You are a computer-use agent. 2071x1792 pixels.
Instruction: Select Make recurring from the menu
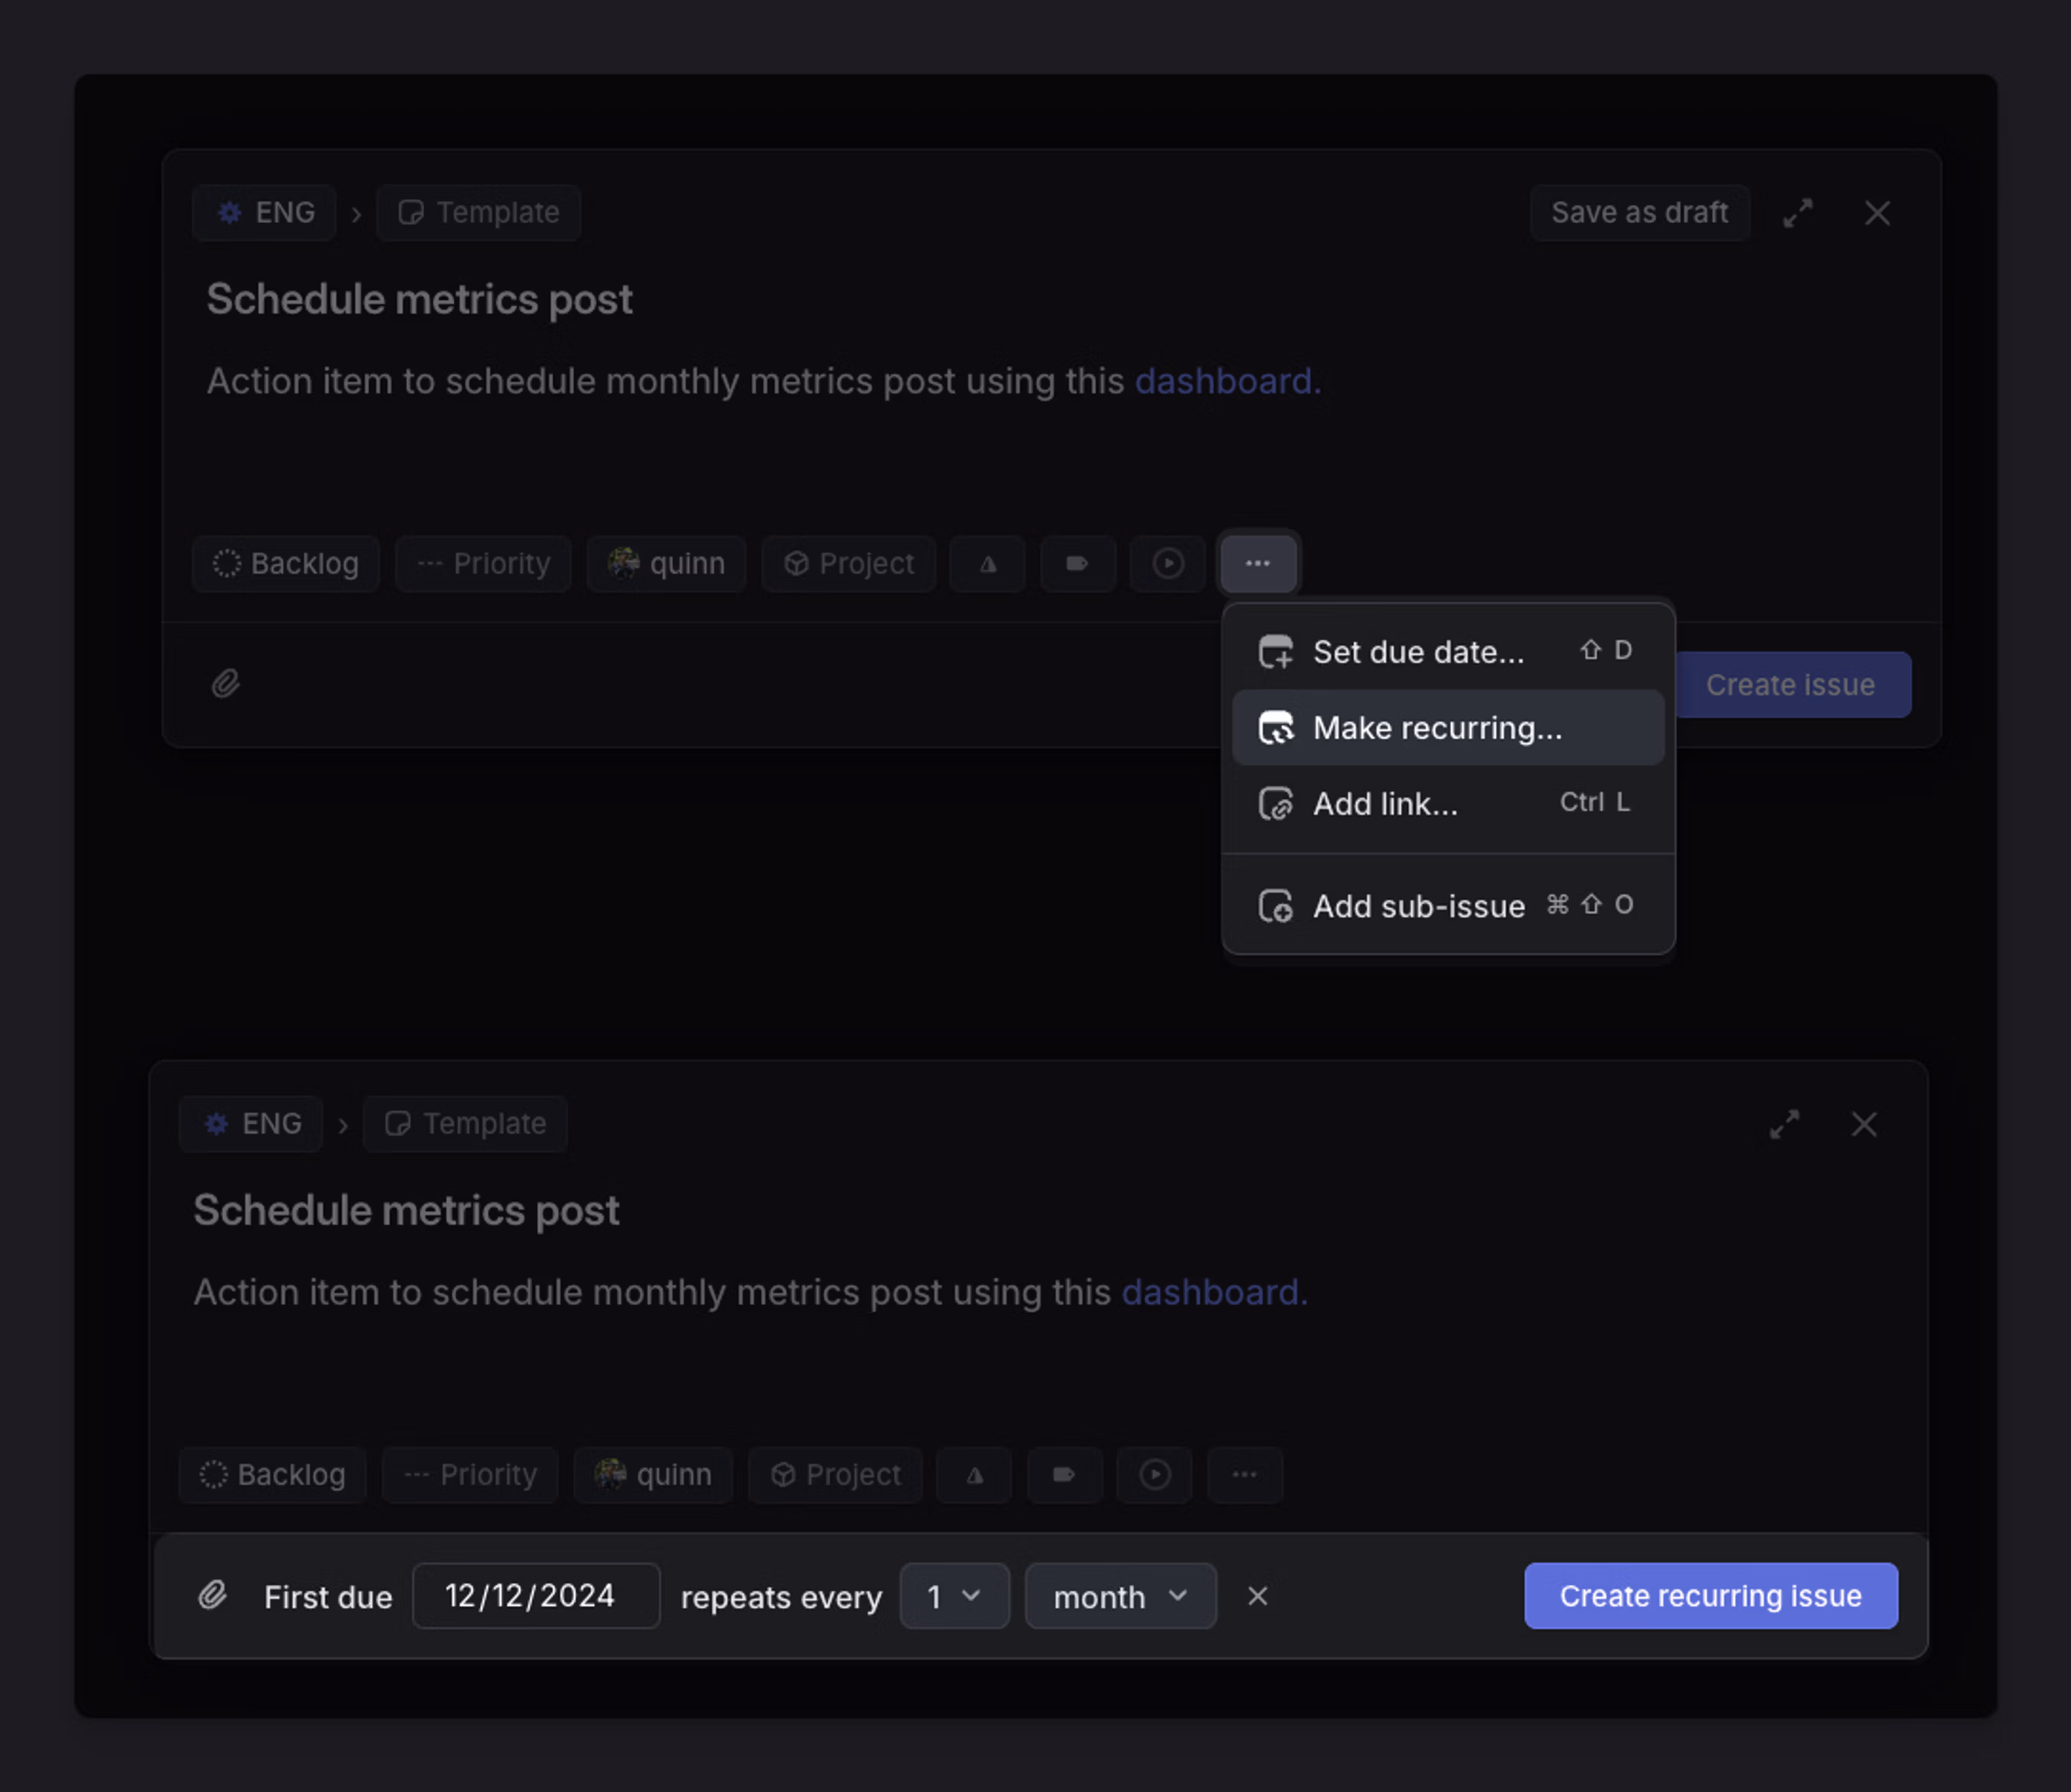pyautogui.click(x=1437, y=727)
